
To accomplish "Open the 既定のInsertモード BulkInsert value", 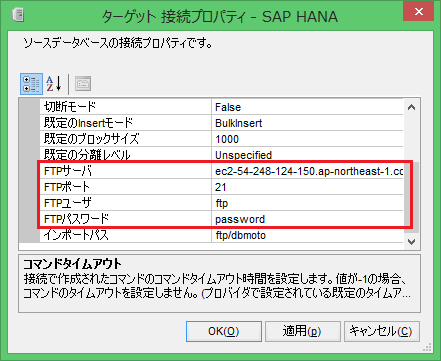I will (307, 123).
